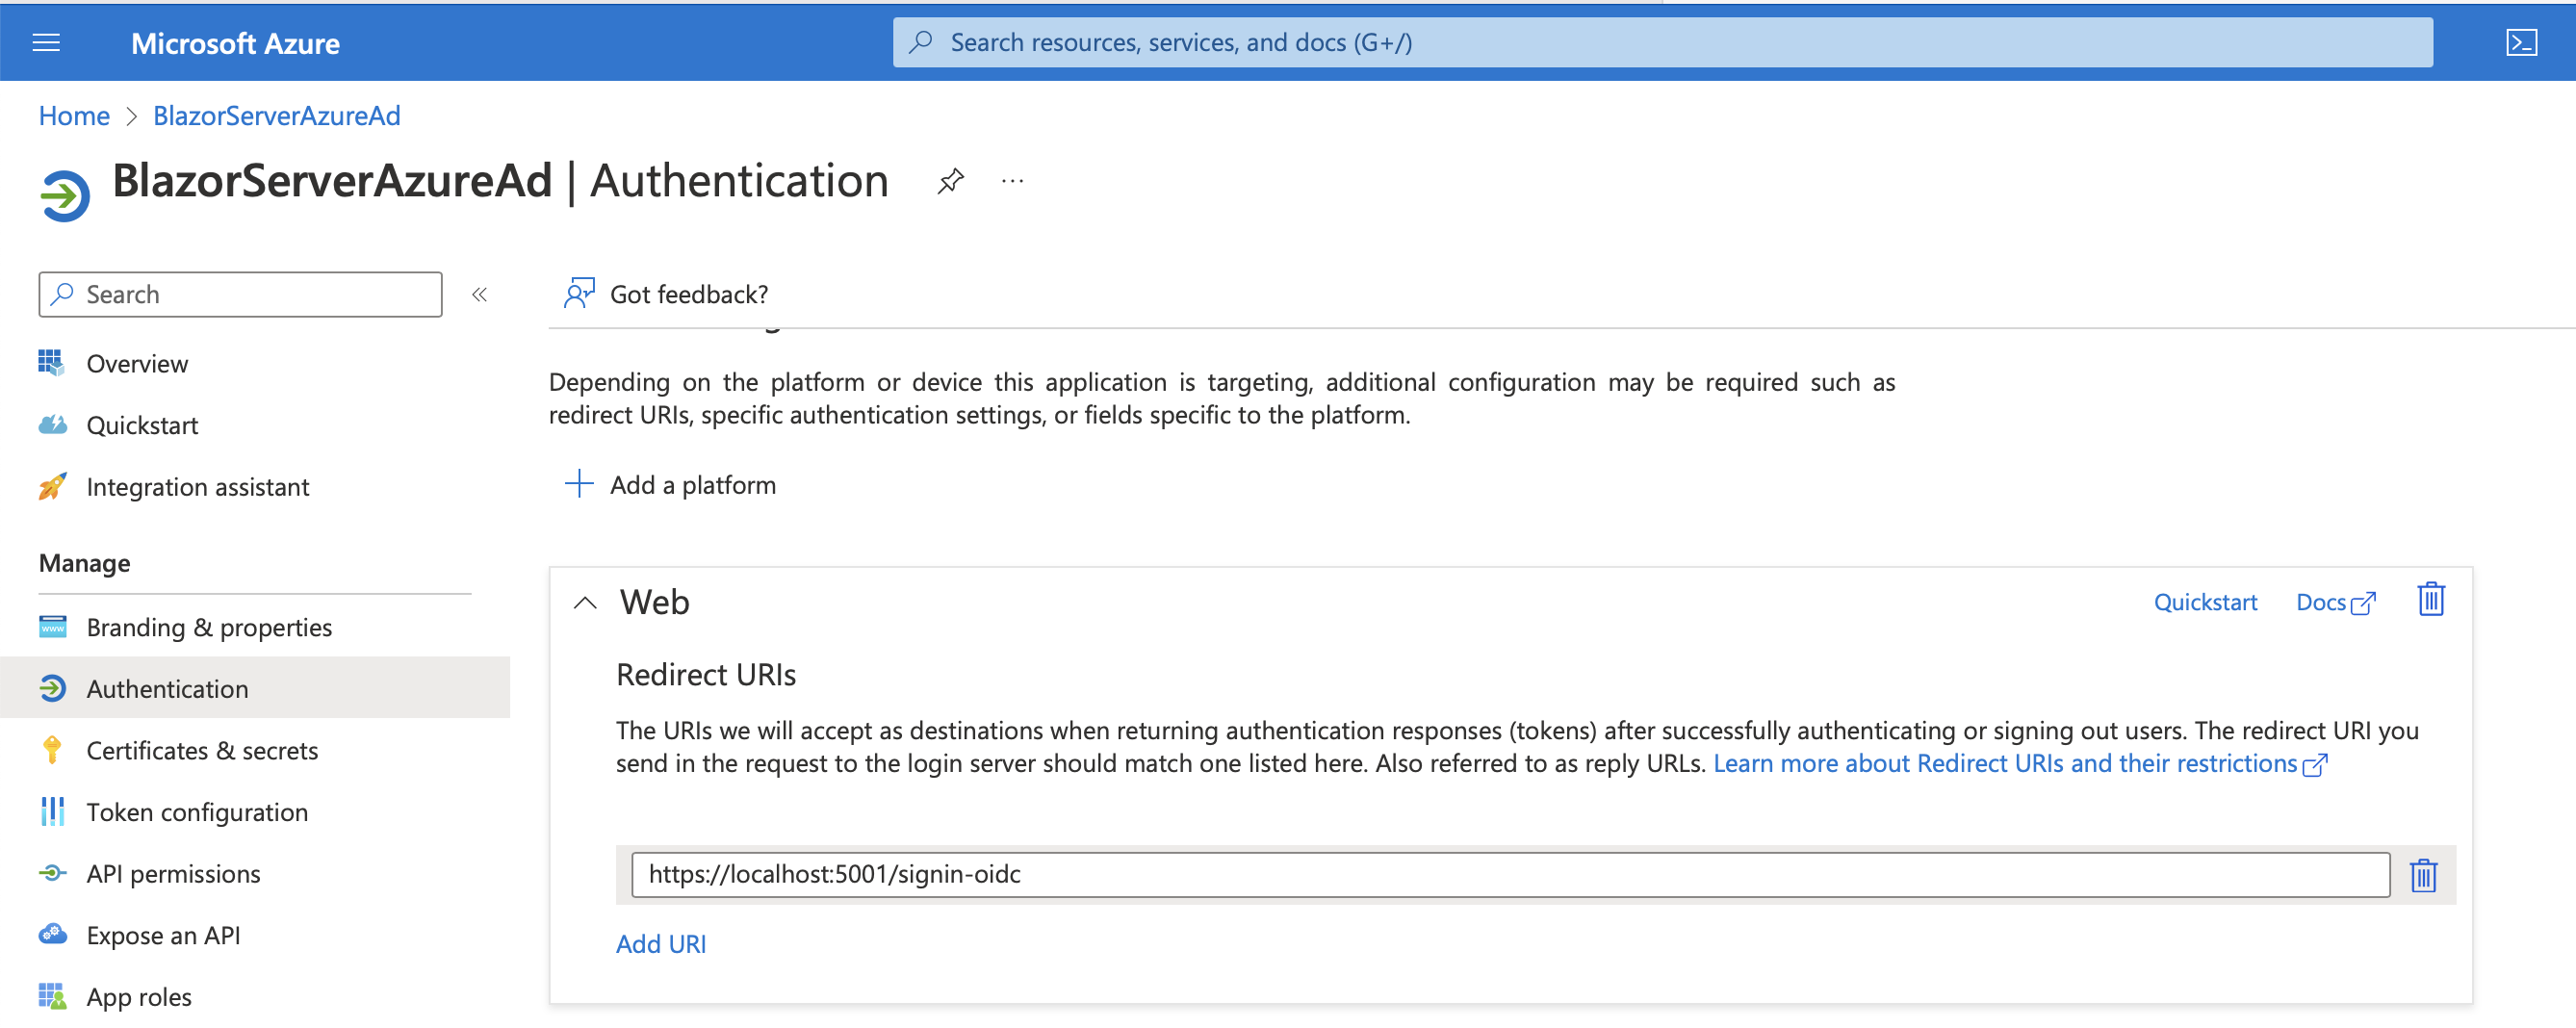The width and height of the screenshot is (2576, 1028).
Task: Click the plus icon for Add a platform
Action: (x=579, y=484)
